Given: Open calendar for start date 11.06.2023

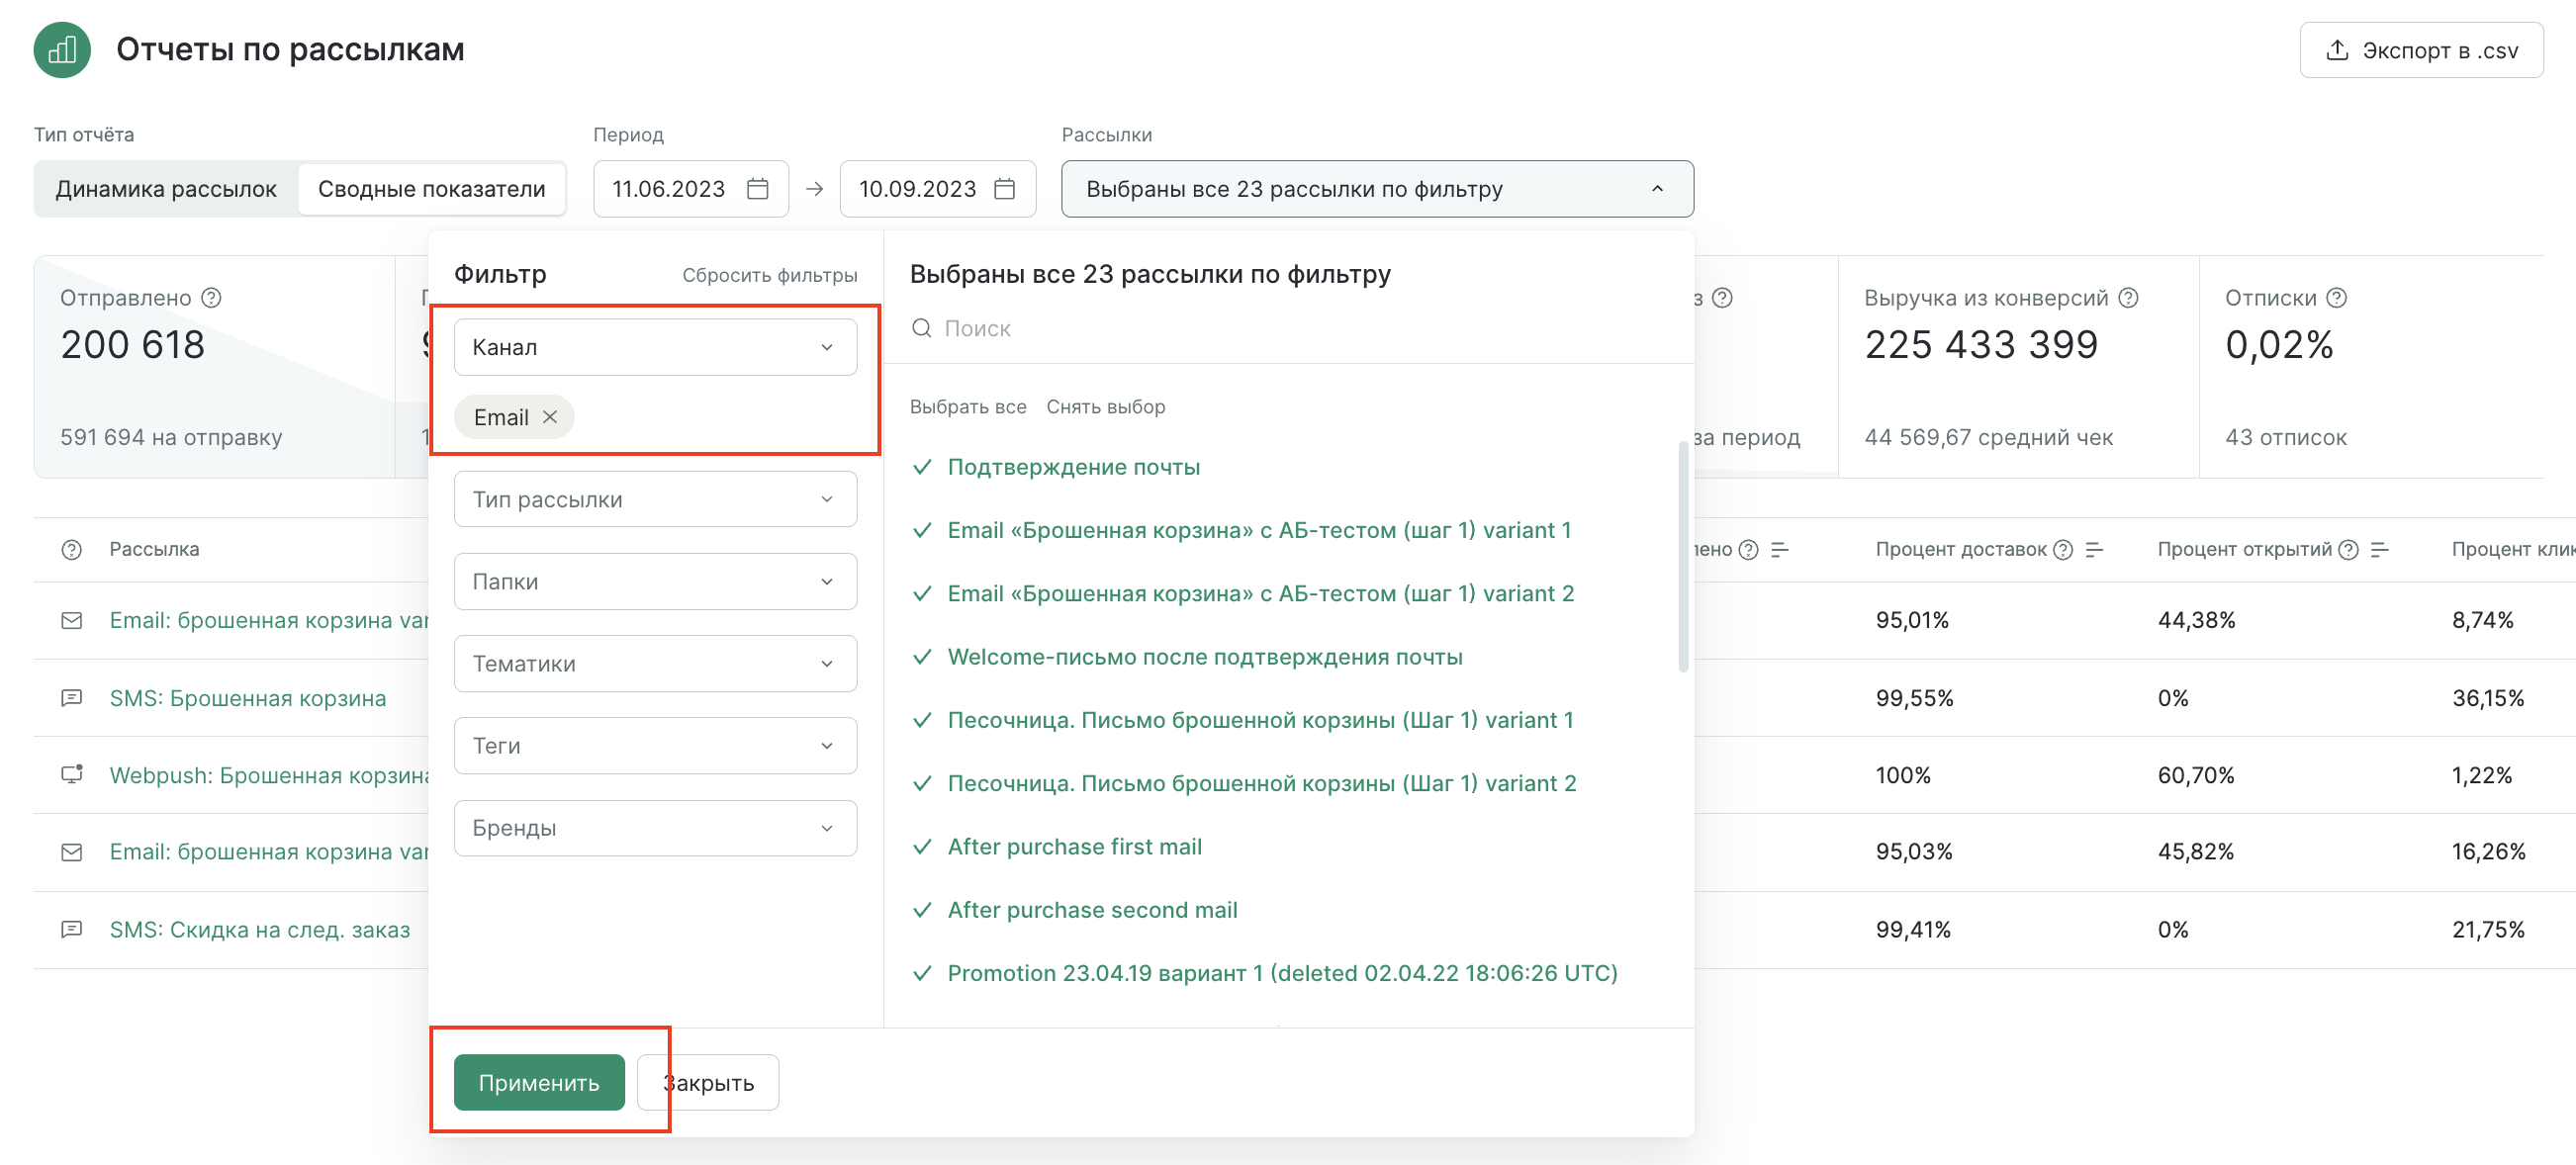Looking at the screenshot, I should 758,189.
